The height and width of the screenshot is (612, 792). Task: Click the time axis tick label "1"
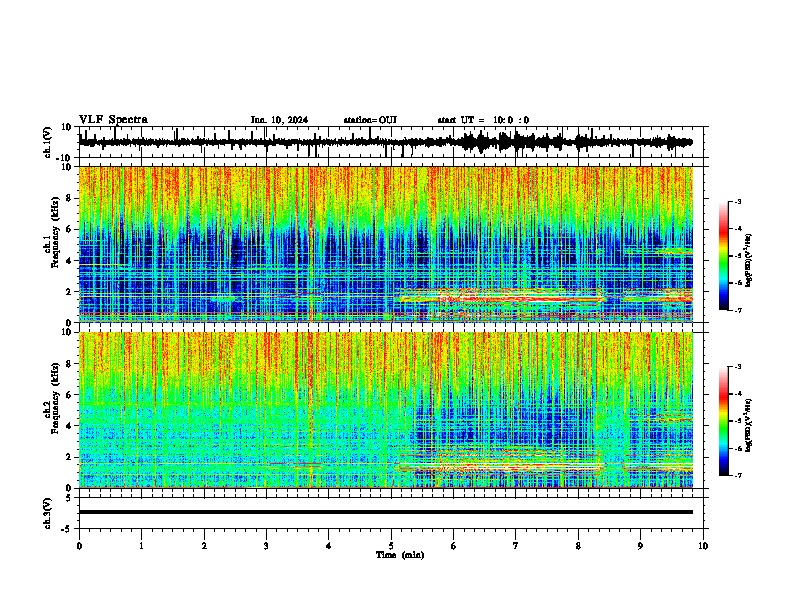click(x=141, y=546)
